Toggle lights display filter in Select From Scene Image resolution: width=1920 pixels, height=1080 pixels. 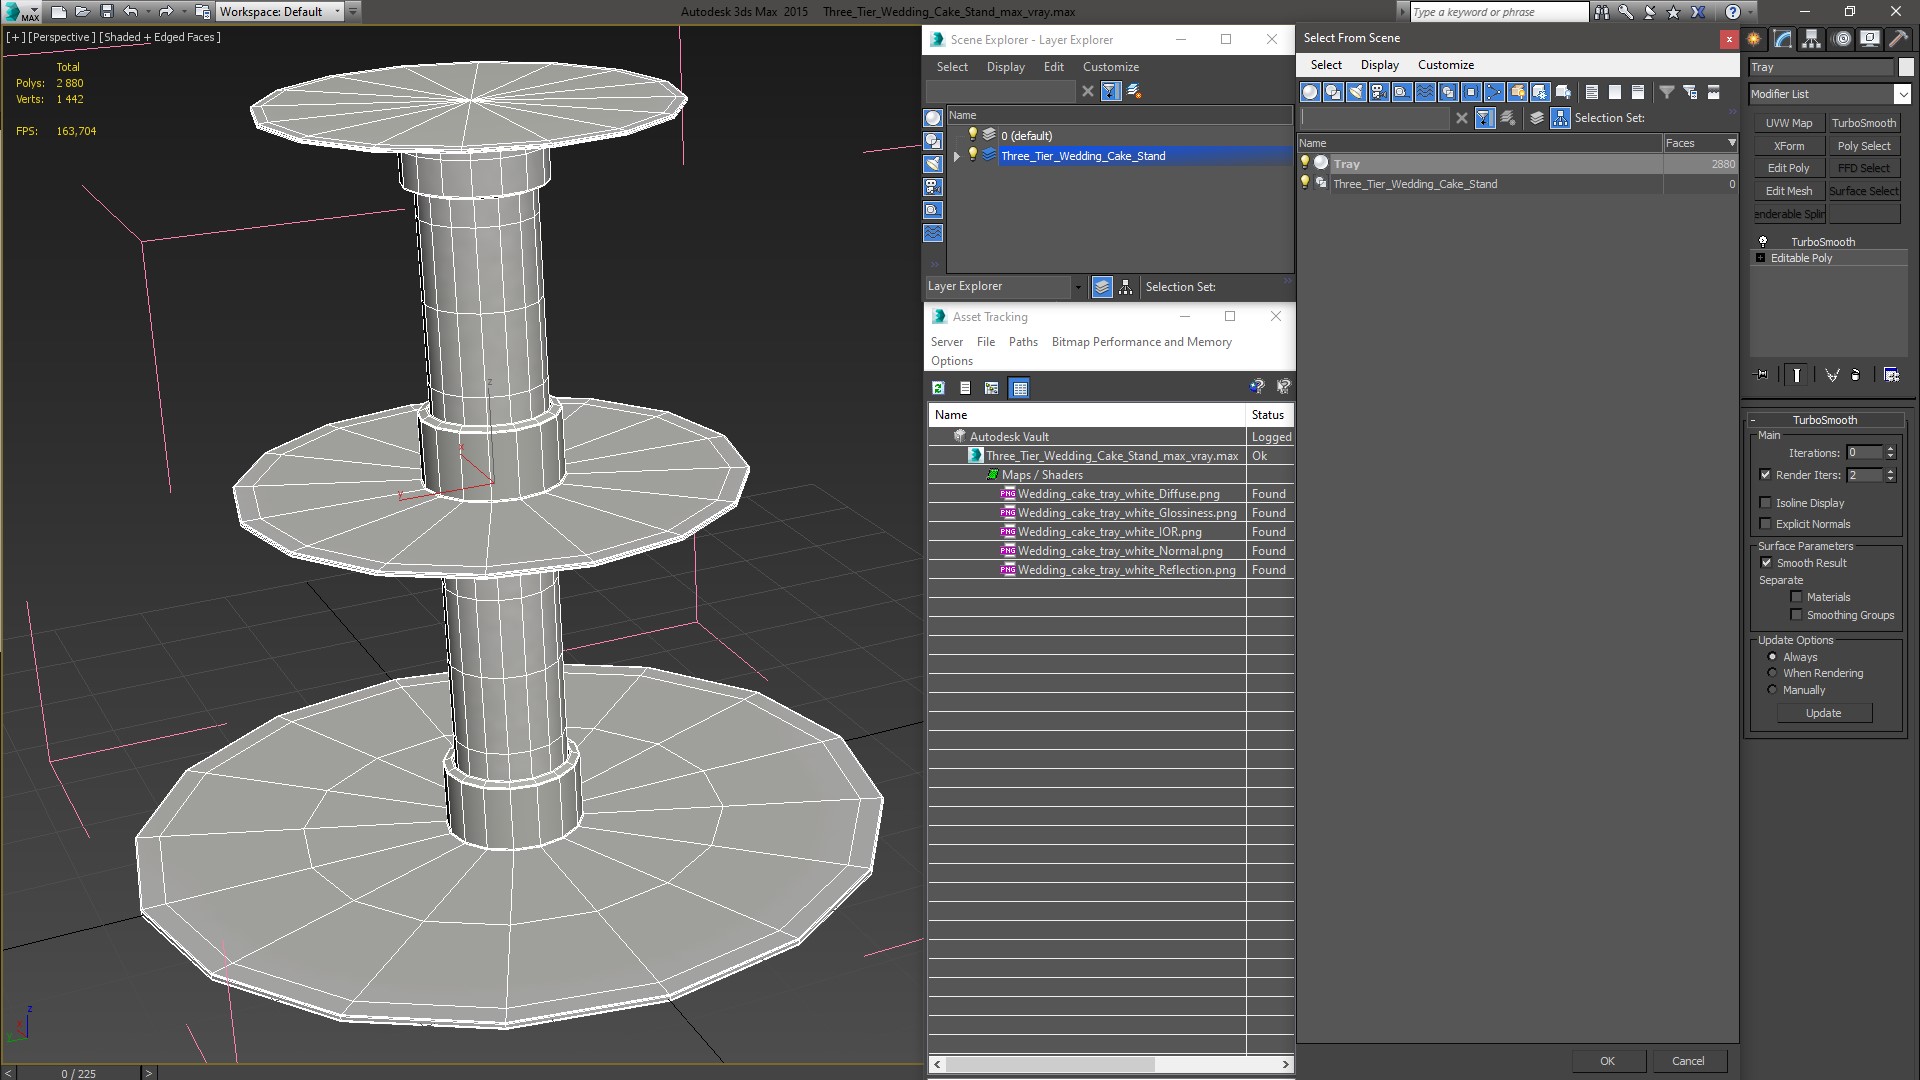point(1356,92)
